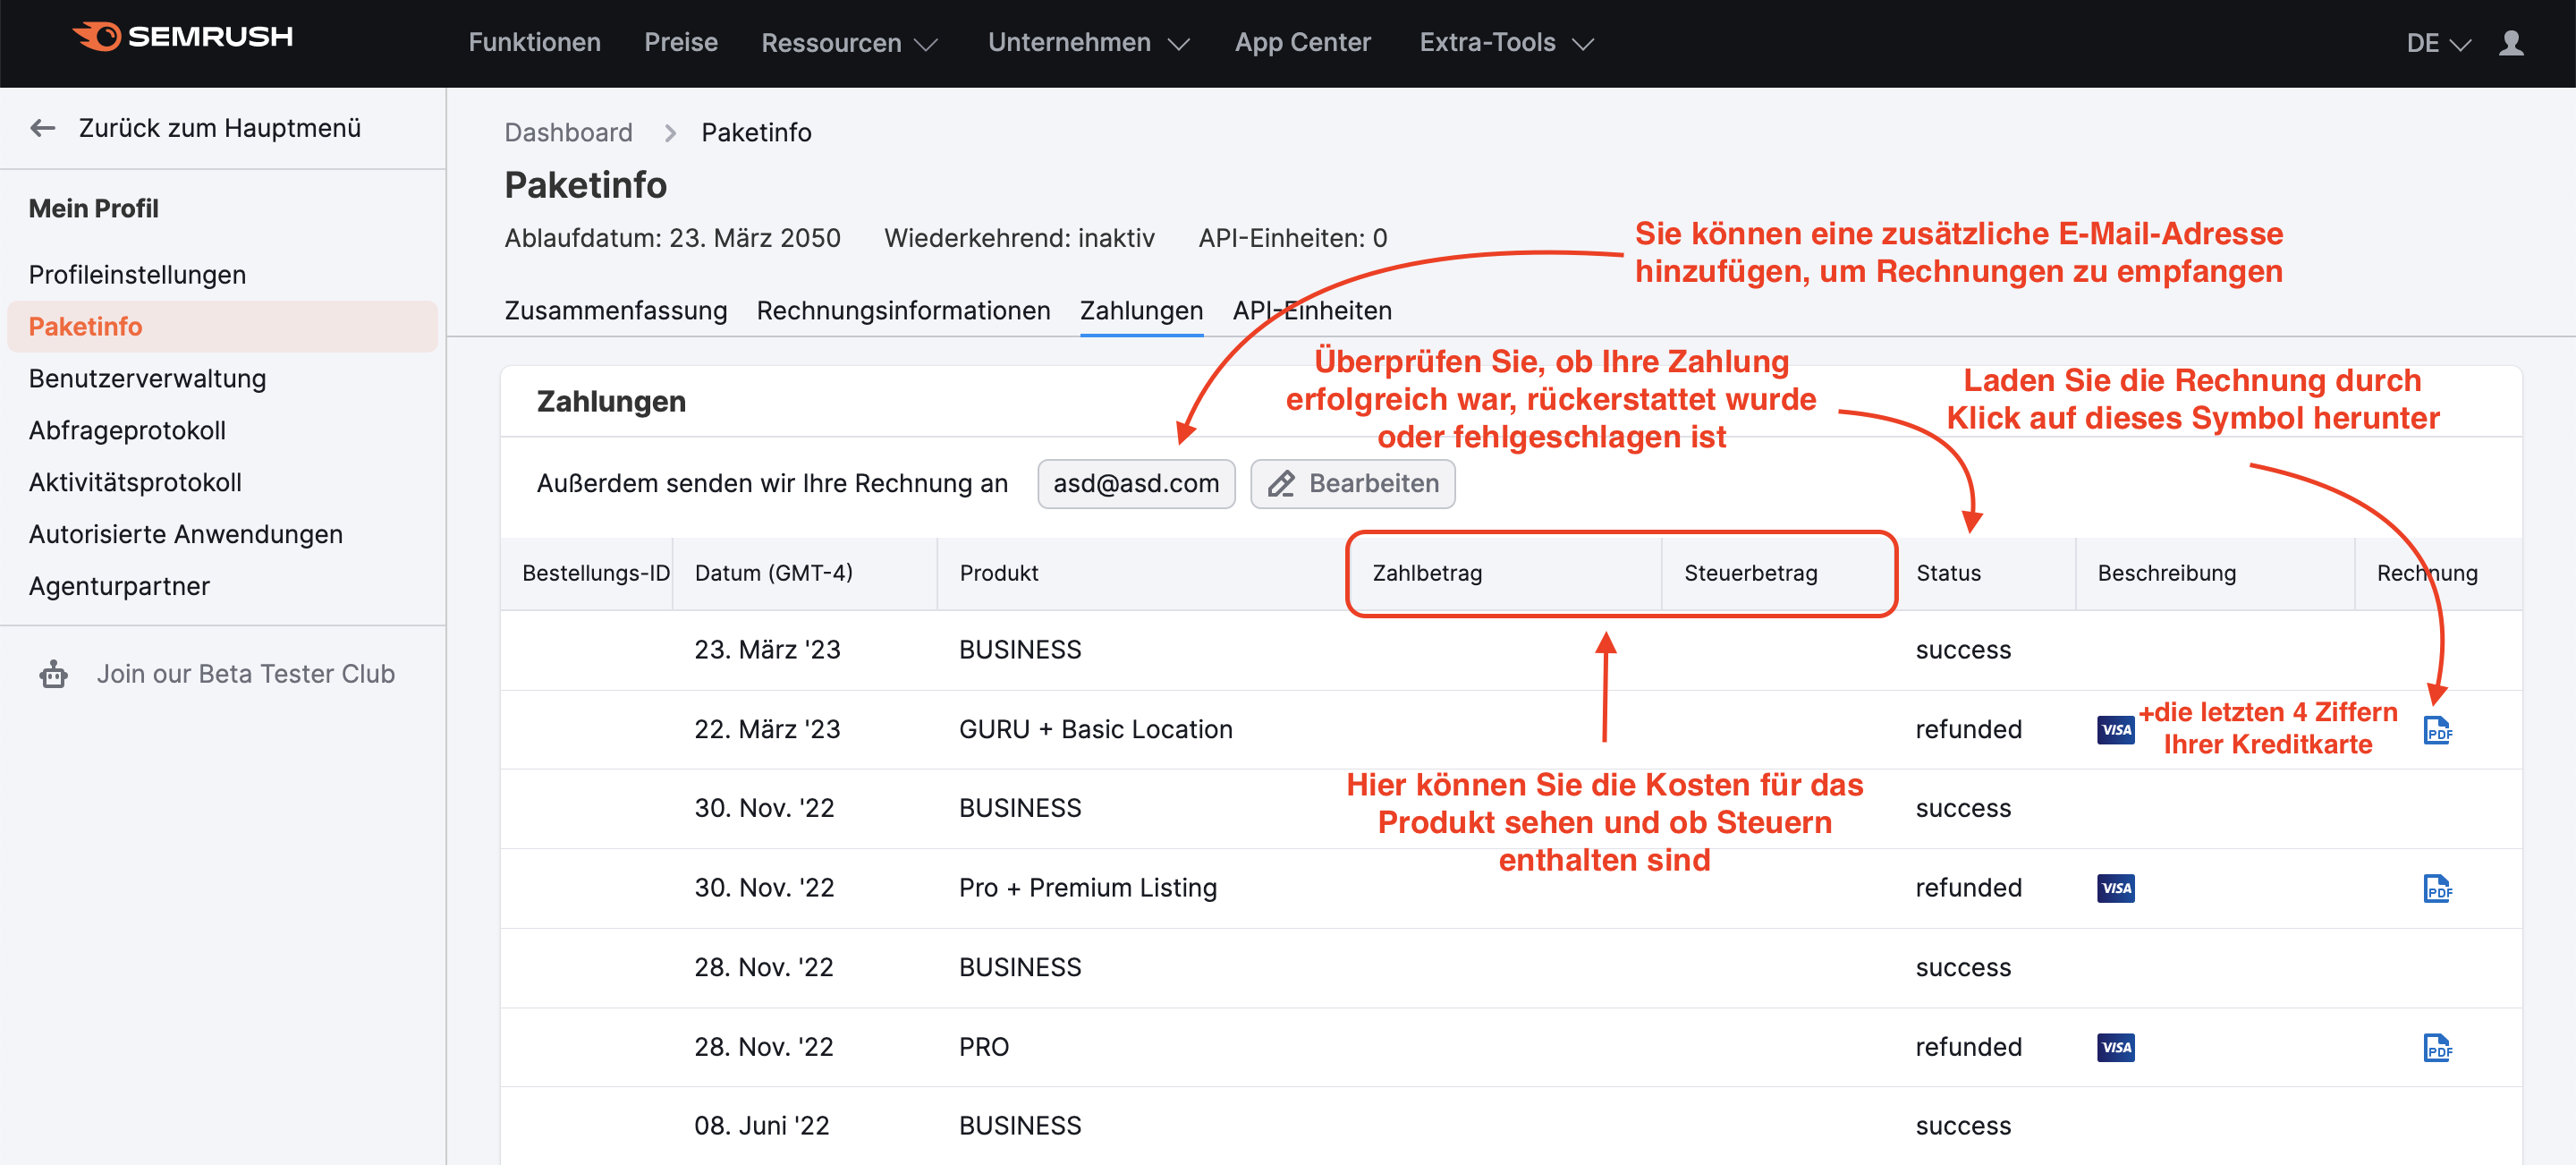This screenshot has height=1165, width=2576.
Task: Open Preise in the top navigation
Action: tap(681, 43)
